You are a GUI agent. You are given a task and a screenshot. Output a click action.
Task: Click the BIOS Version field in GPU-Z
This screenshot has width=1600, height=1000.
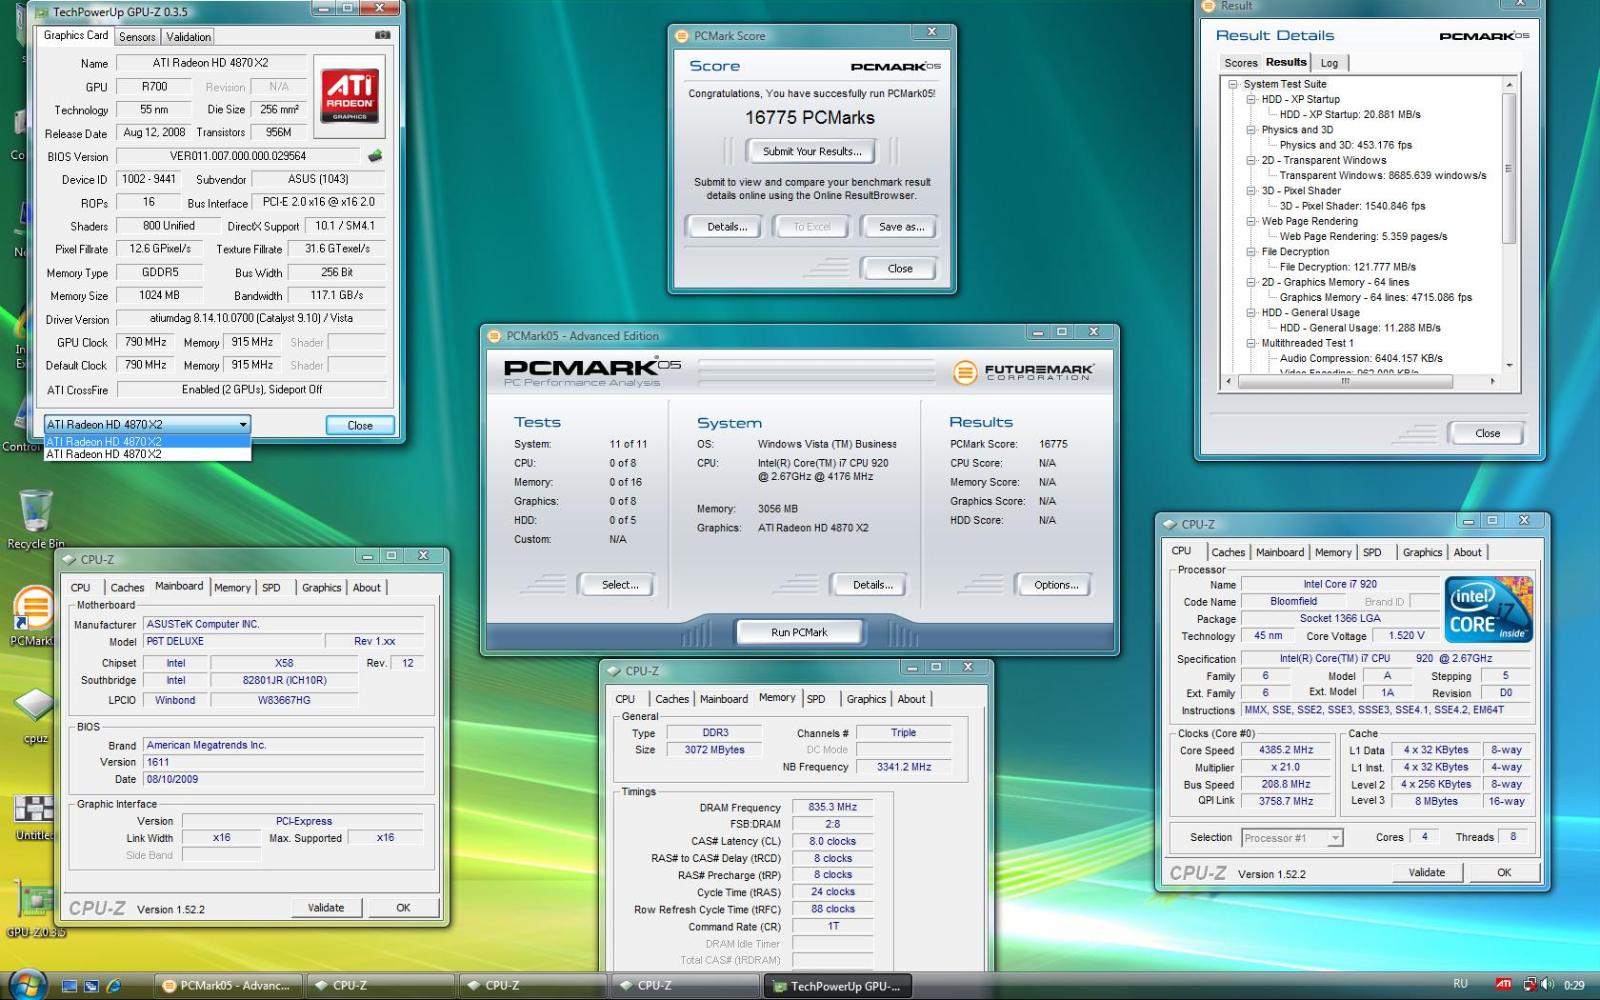(x=238, y=156)
